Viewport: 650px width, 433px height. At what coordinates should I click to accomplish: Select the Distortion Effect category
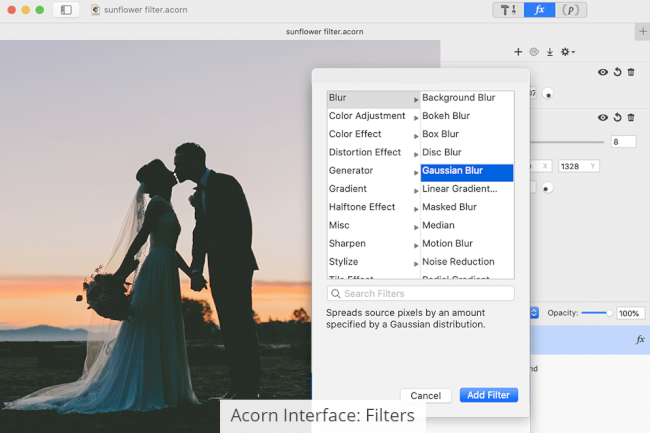point(374,152)
